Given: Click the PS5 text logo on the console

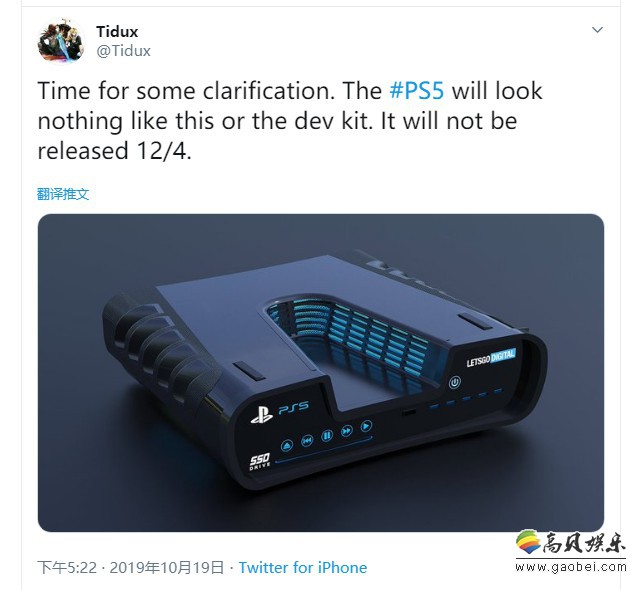Looking at the screenshot, I should click(x=294, y=407).
